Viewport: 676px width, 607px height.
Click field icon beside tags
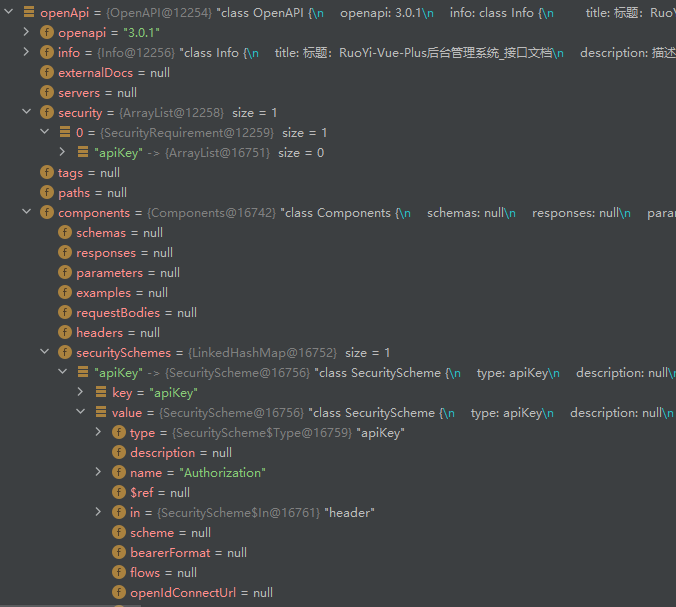(x=47, y=172)
